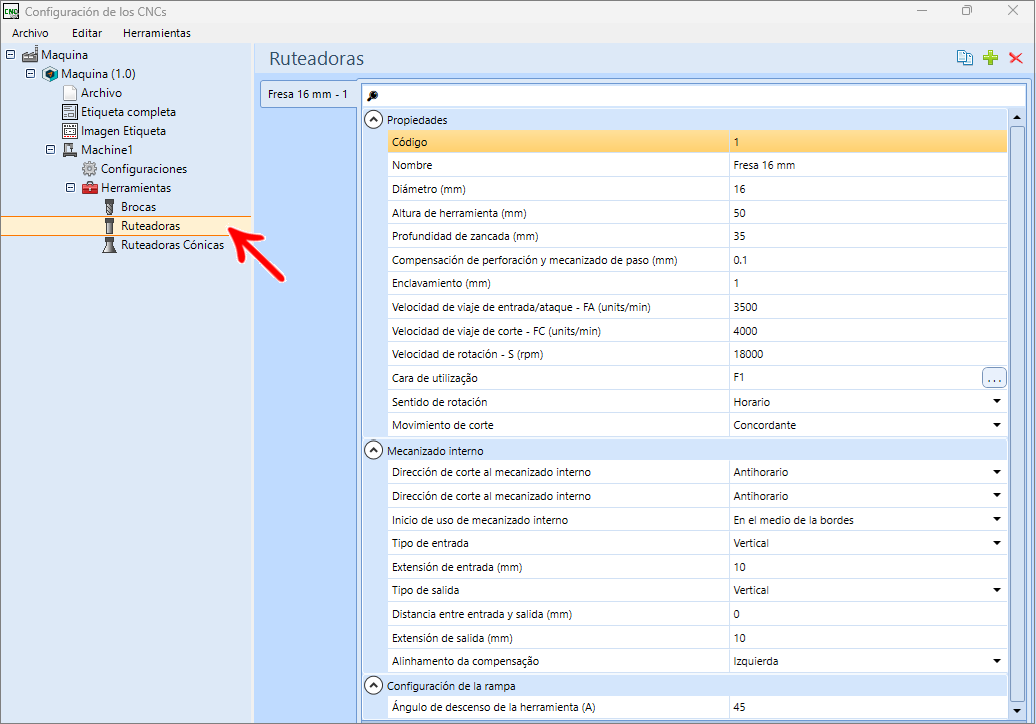Click the Ruteadoras Cónicas conical bit icon
This screenshot has height=724, width=1036.
pyautogui.click(x=110, y=245)
